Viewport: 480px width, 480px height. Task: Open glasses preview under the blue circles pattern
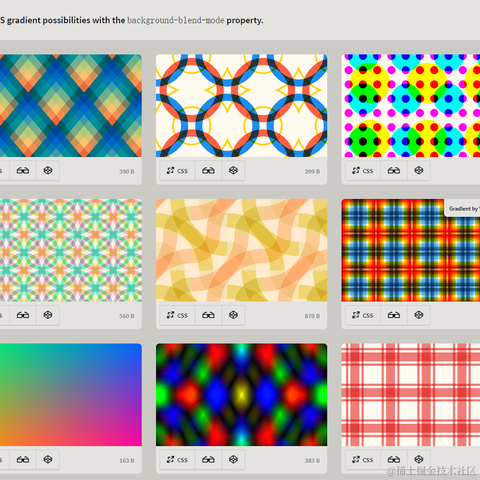(x=208, y=171)
